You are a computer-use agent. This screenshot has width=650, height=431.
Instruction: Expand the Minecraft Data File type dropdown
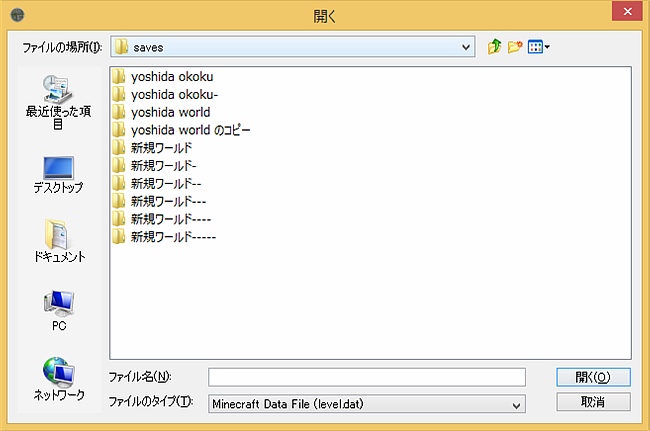(516, 405)
